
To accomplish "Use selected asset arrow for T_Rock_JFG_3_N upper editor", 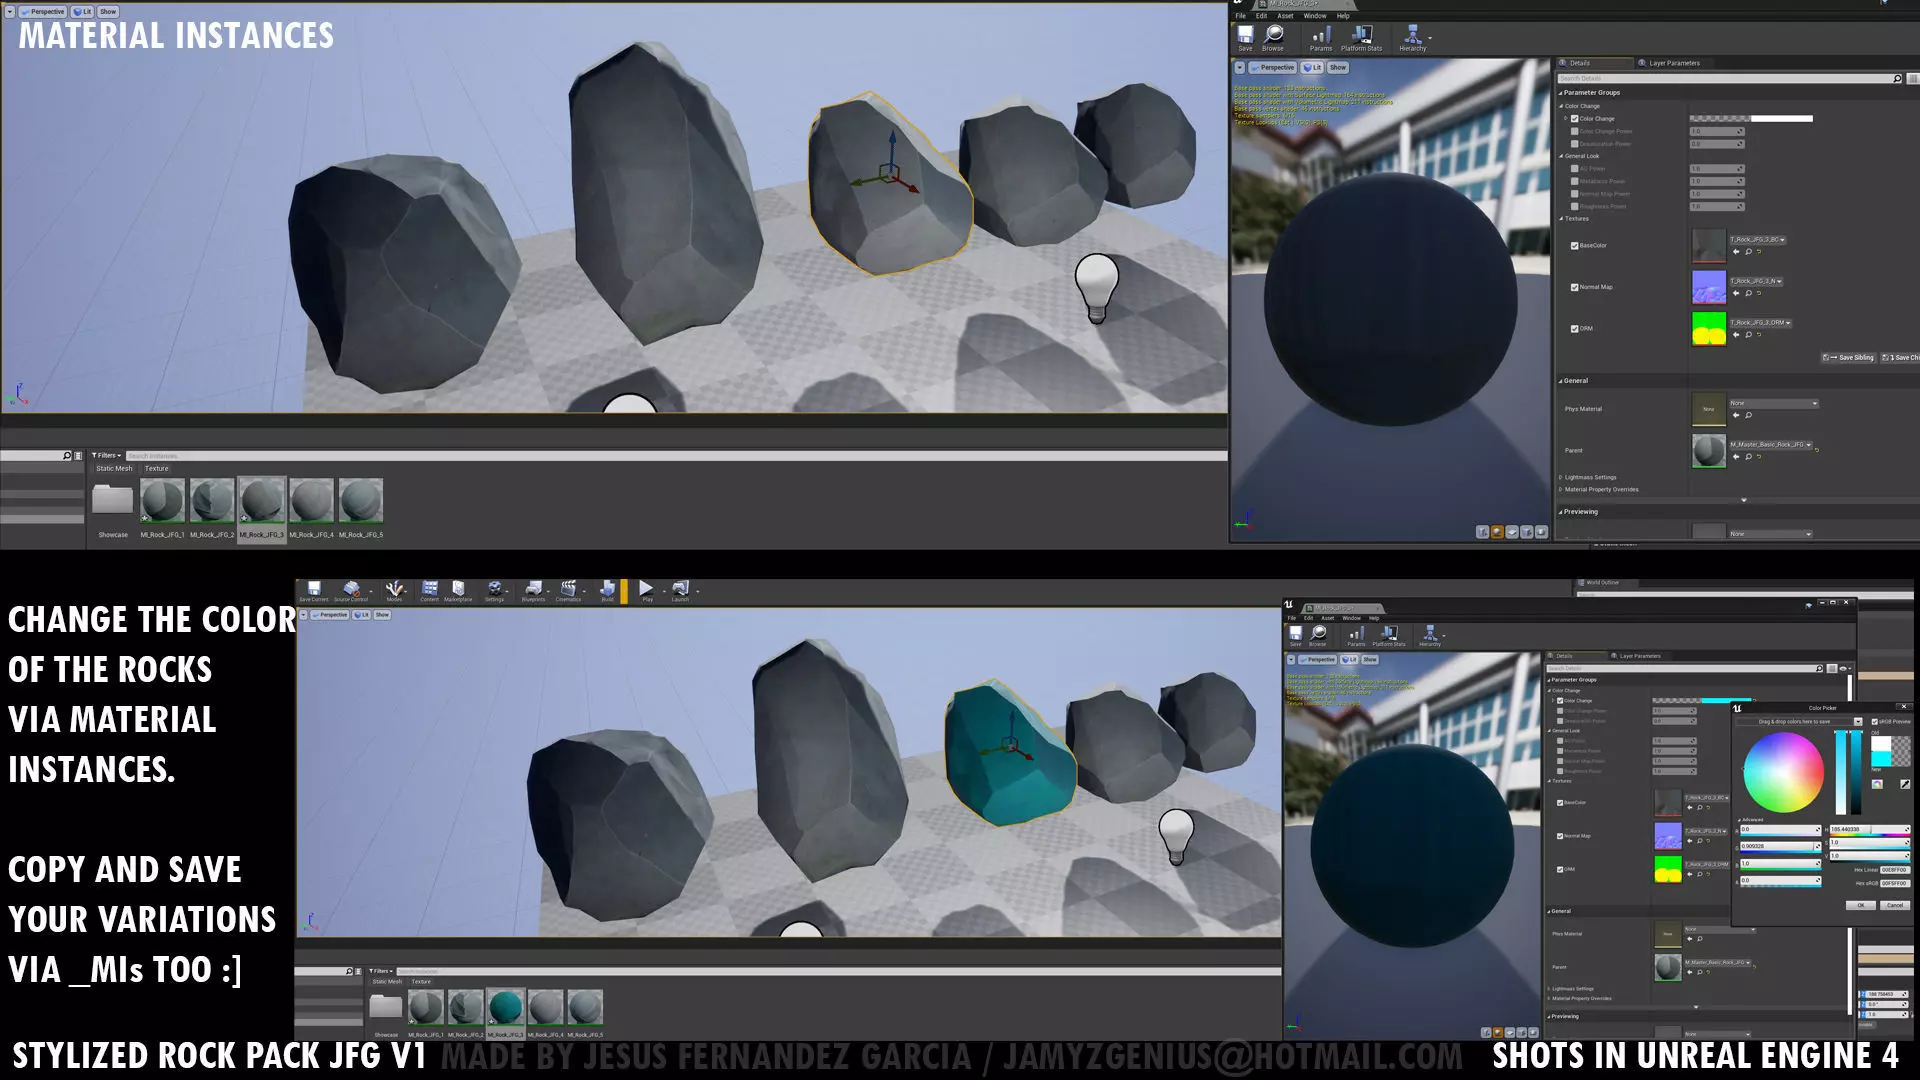I will click(x=1736, y=293).
